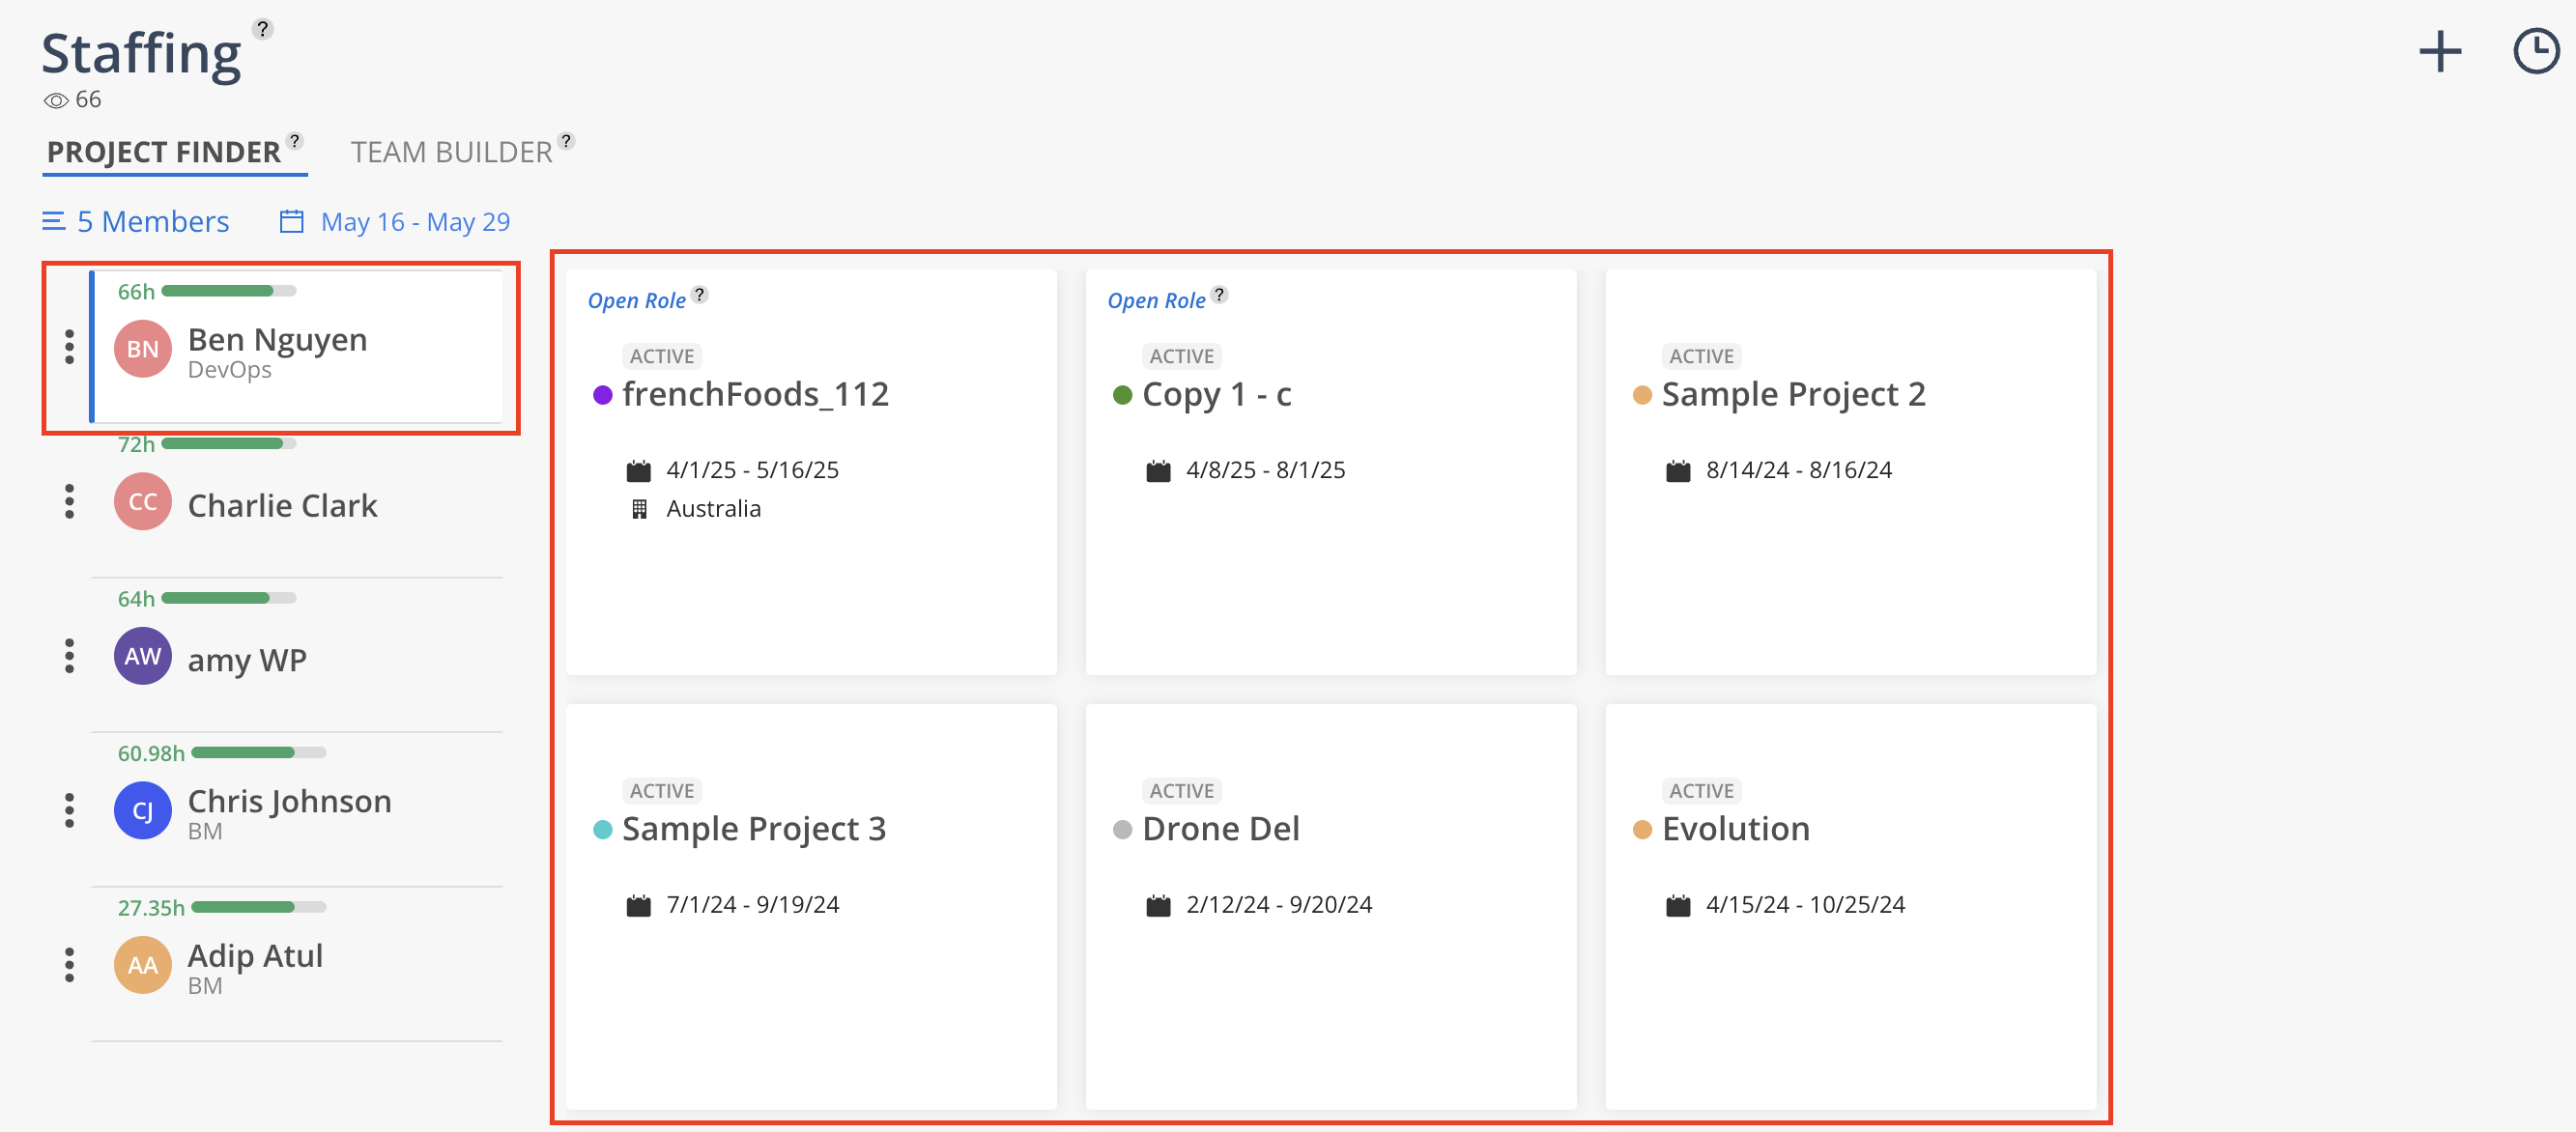
Task: Switch to the Team Builder tab
Action: 451,152
